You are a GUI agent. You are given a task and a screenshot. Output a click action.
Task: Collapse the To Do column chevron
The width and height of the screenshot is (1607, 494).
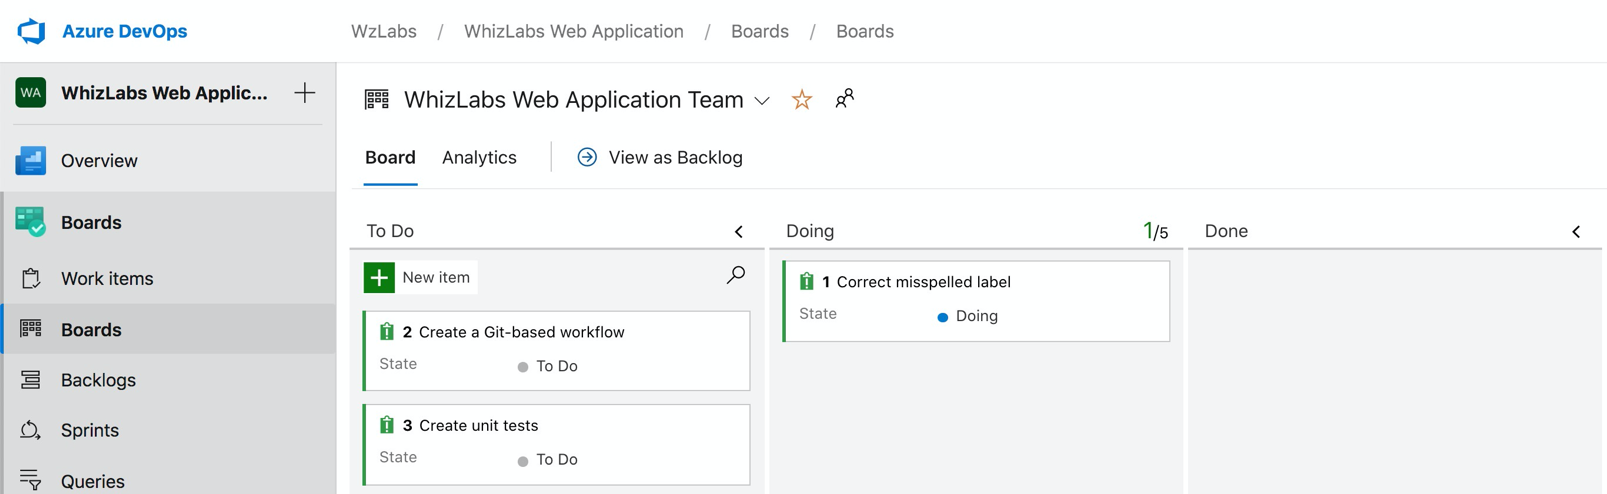point(739,232)
